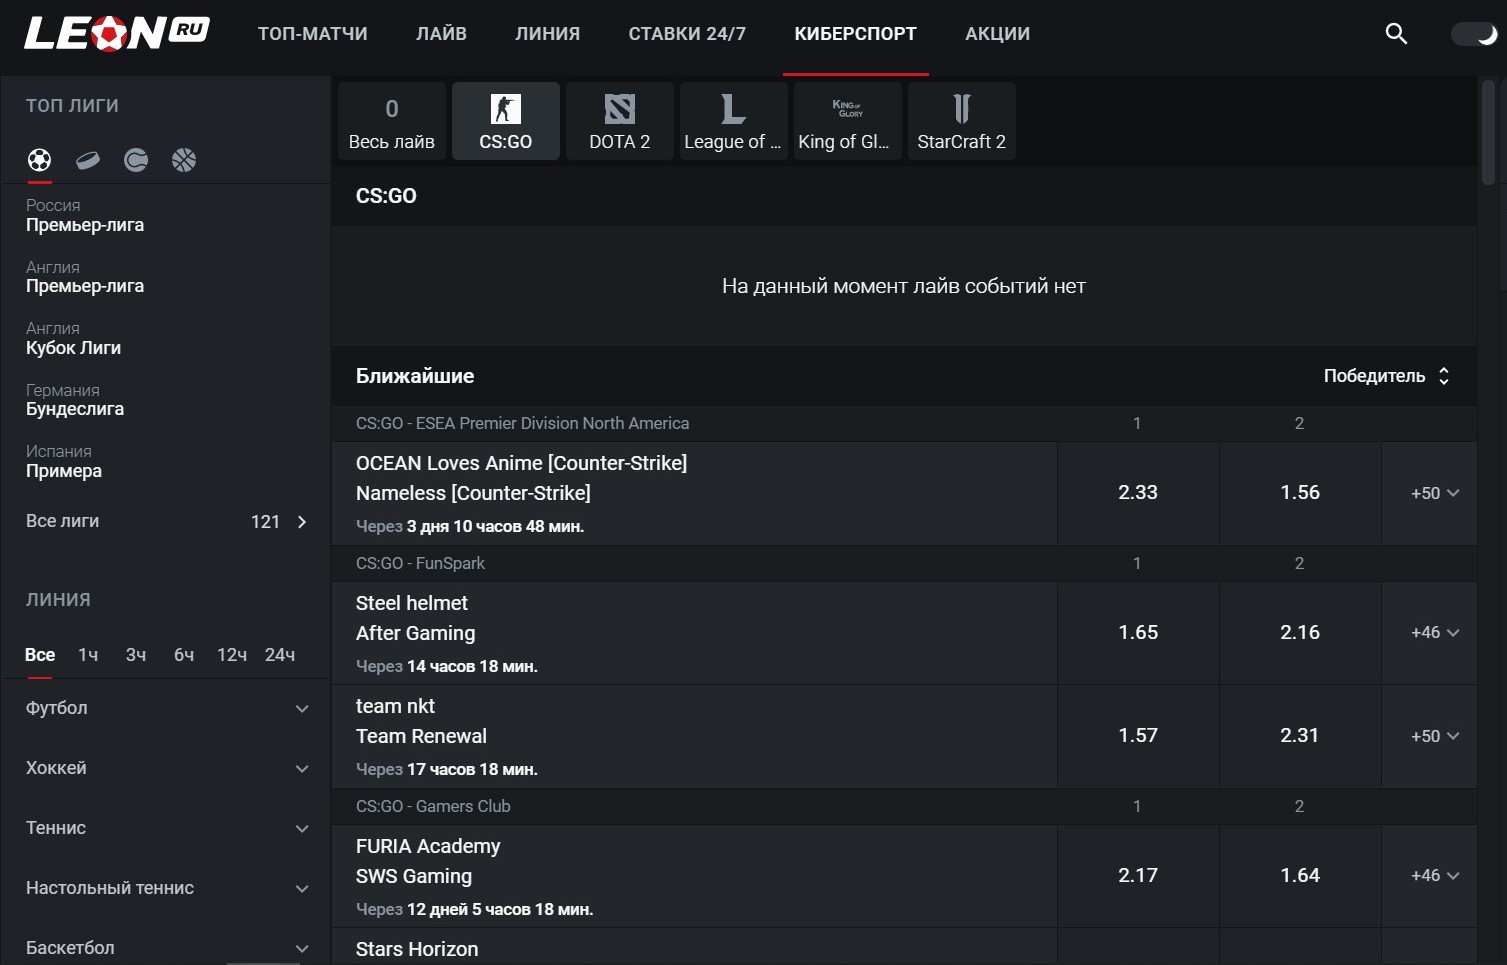Open Steel helmet vs After Gaming match
The image size is (1507, 965).
click(x=694, y=633)
